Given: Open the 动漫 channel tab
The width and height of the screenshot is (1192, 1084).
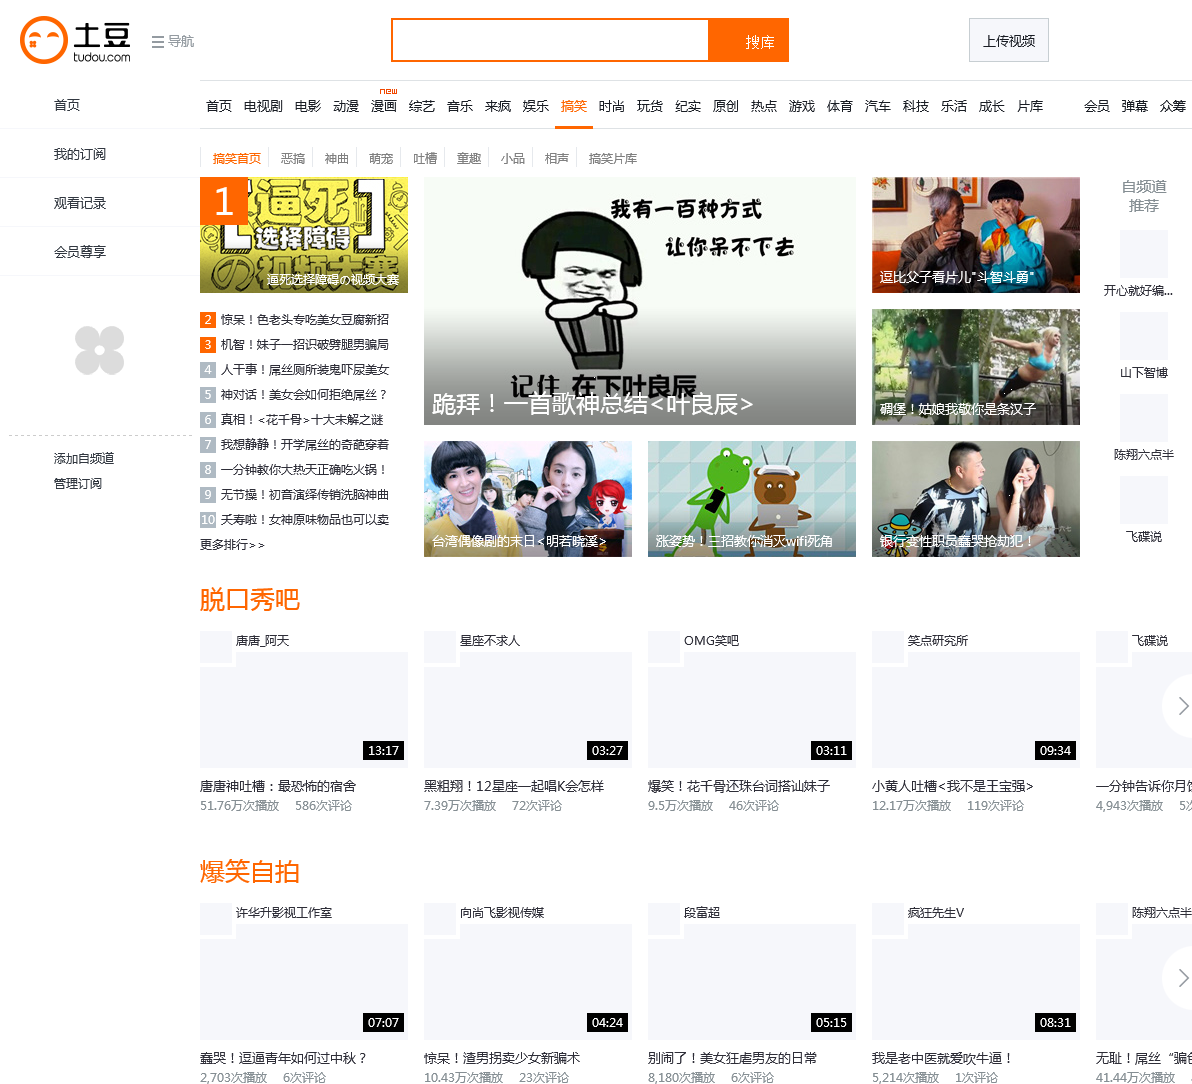Looking at the screenshot, I should (x=346, y=106).
